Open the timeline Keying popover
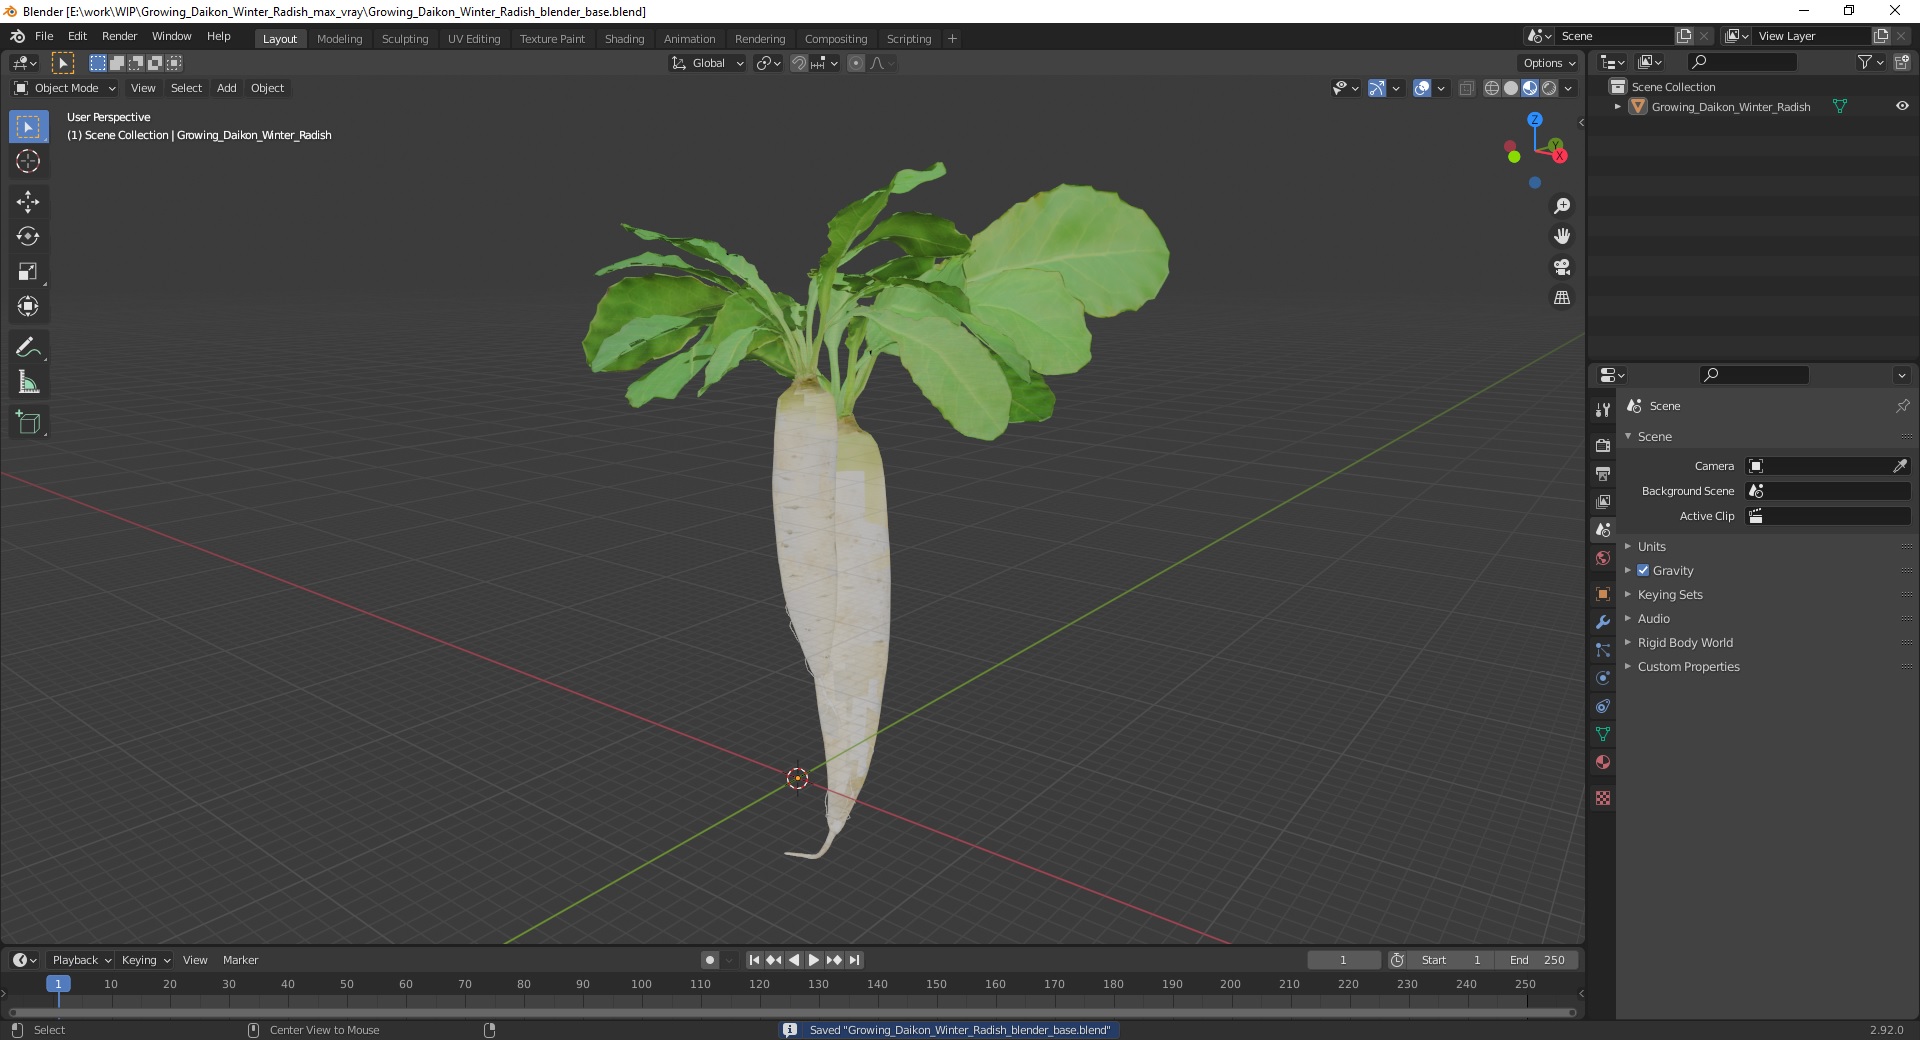The width and height of the screenshot is (1920, 1040). tap(146, 960)
